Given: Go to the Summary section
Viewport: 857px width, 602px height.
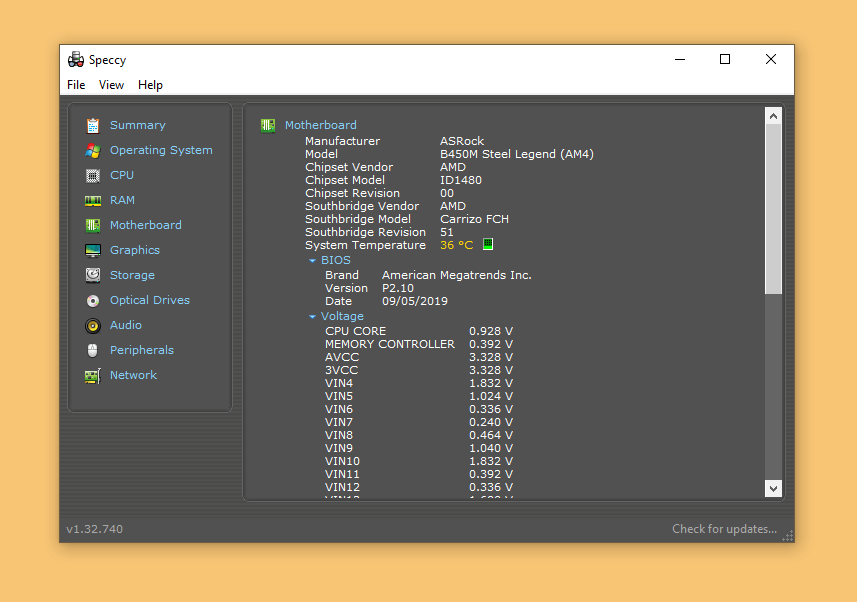Looking at the screenshot, I should pos(138,125).
